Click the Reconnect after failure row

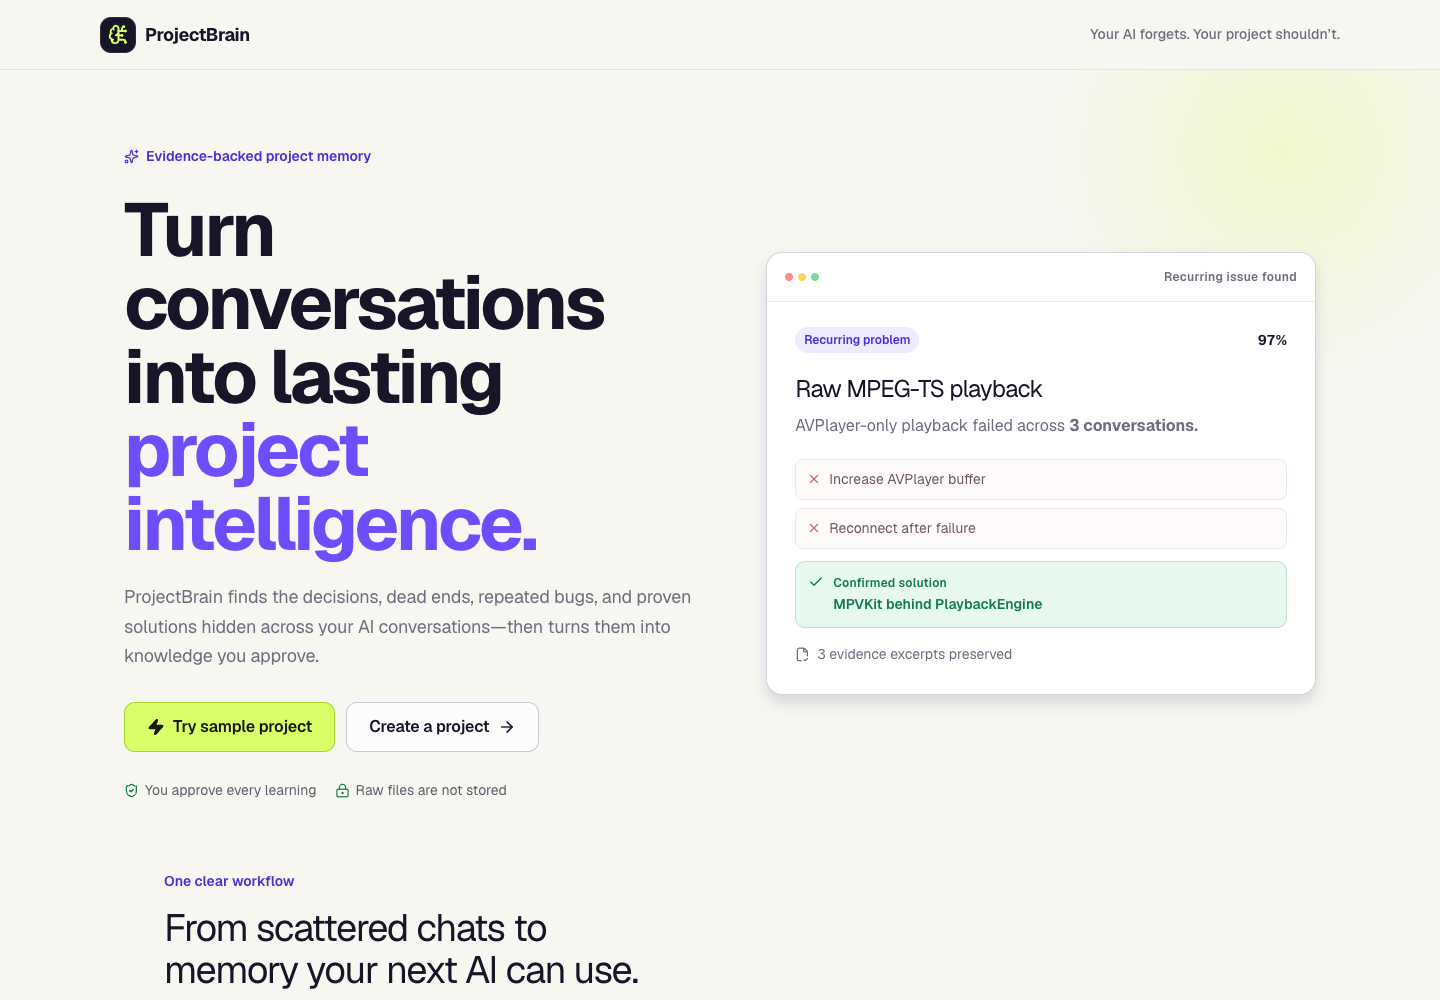(1041, 528)
